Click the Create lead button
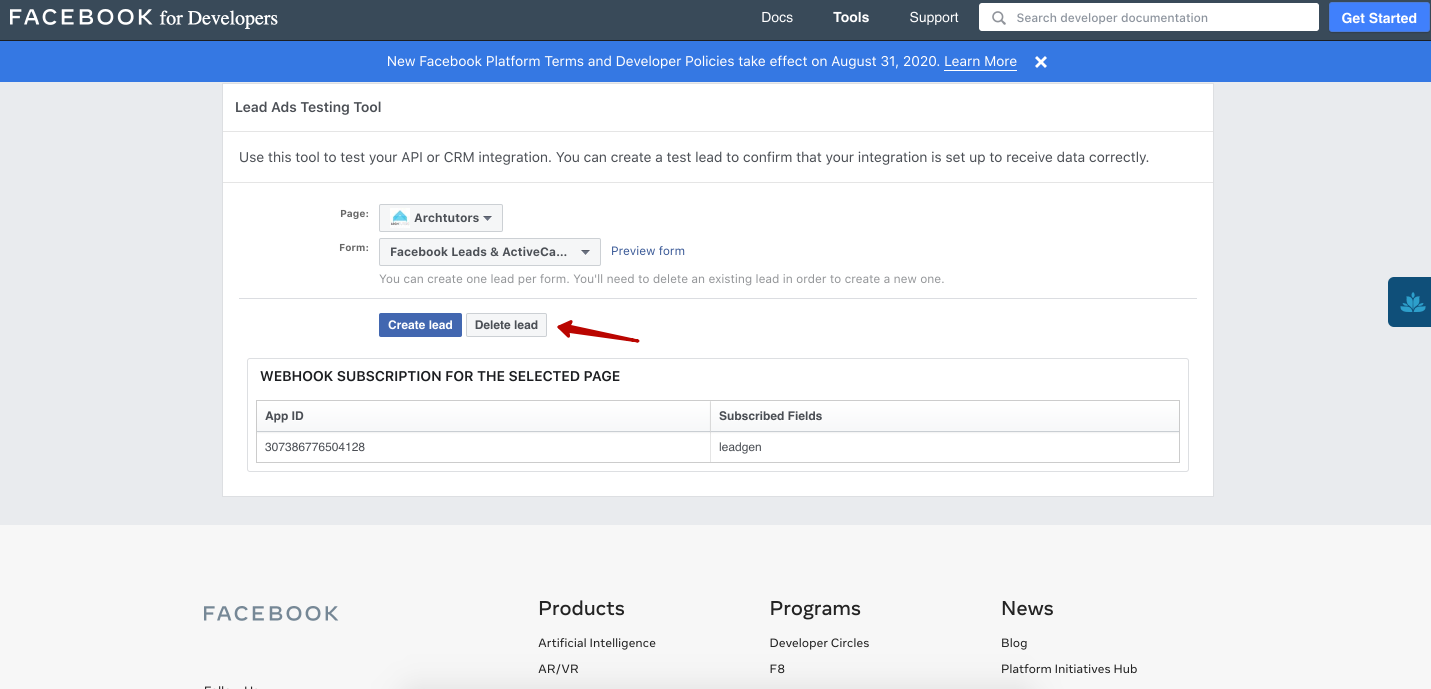Image resolution: width=1431 pixels, height=689 pixels. coord(420,325)
